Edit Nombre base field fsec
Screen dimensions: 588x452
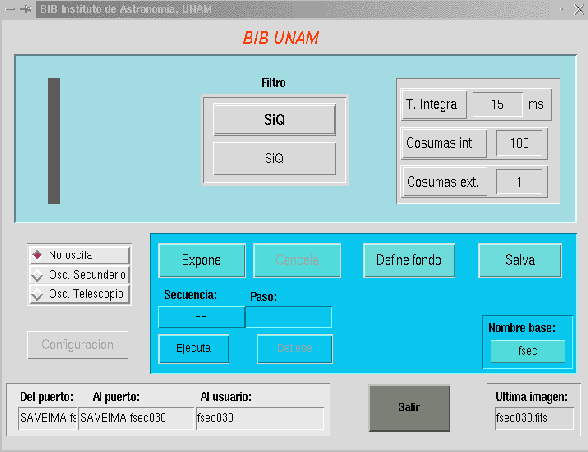click(x=528, y=351)
